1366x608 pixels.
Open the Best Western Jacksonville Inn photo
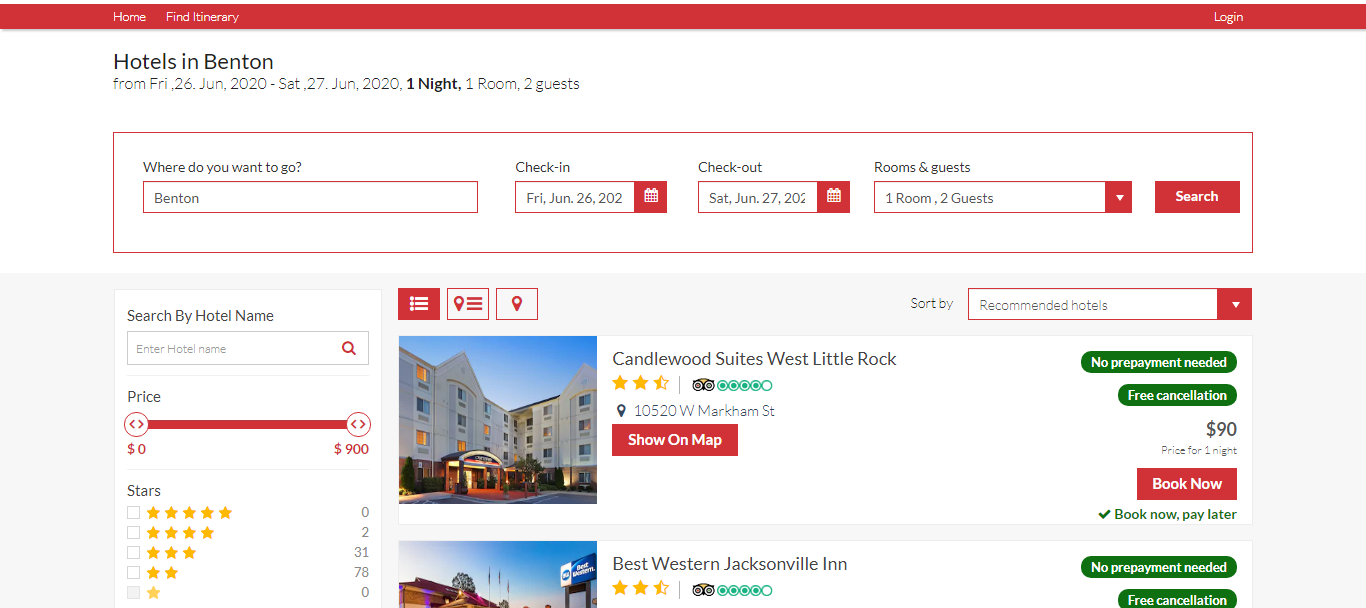498,575
